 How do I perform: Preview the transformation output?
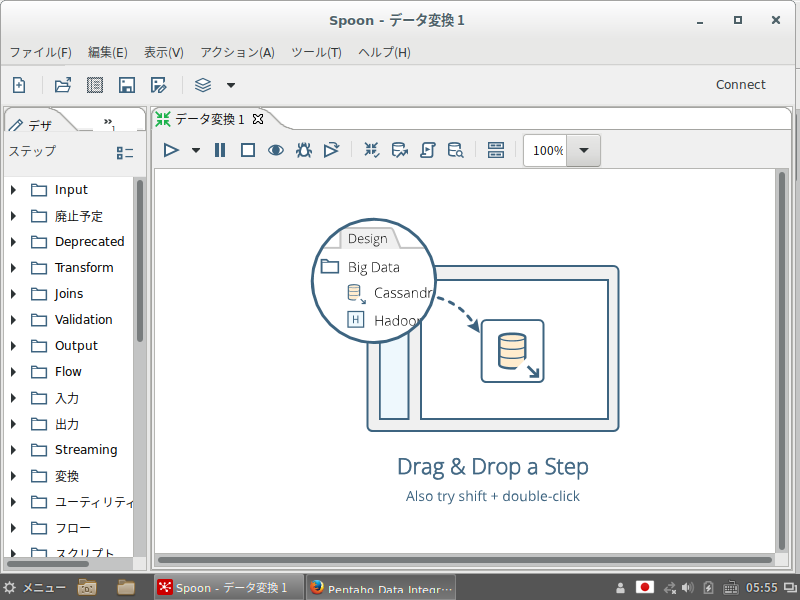pos(277,150)
